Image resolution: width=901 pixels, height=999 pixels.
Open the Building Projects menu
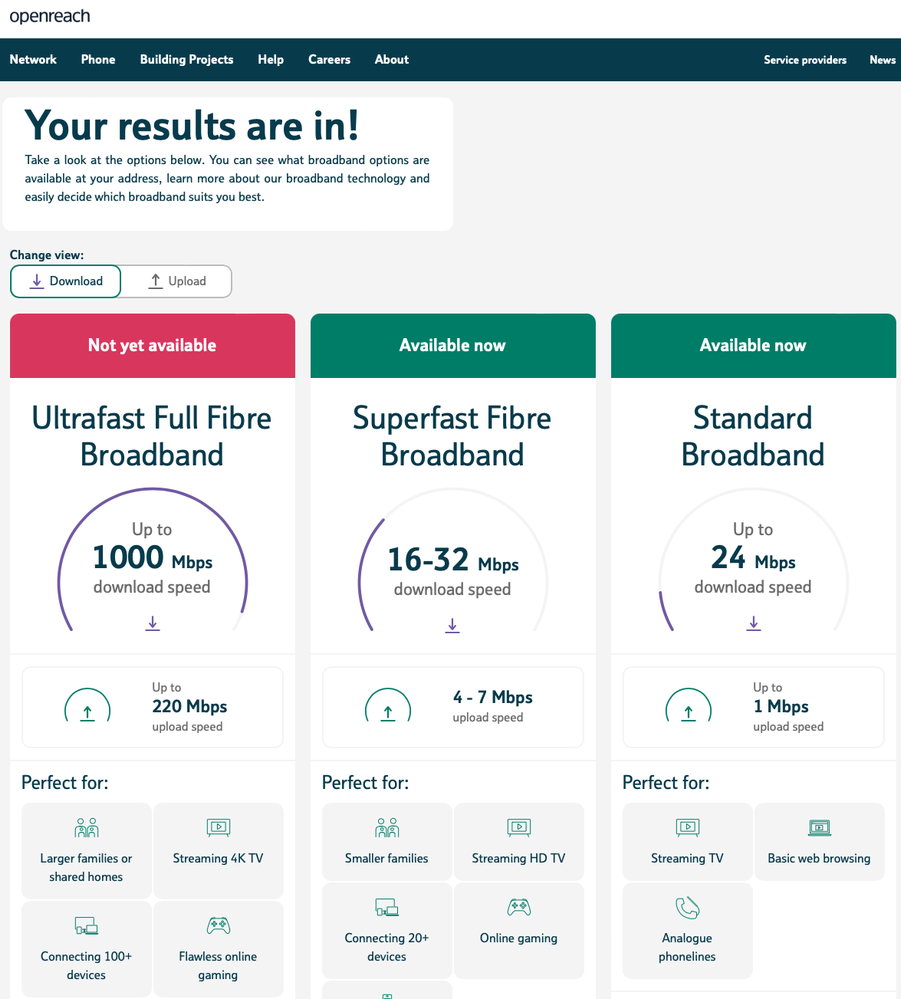coord(186,60)
